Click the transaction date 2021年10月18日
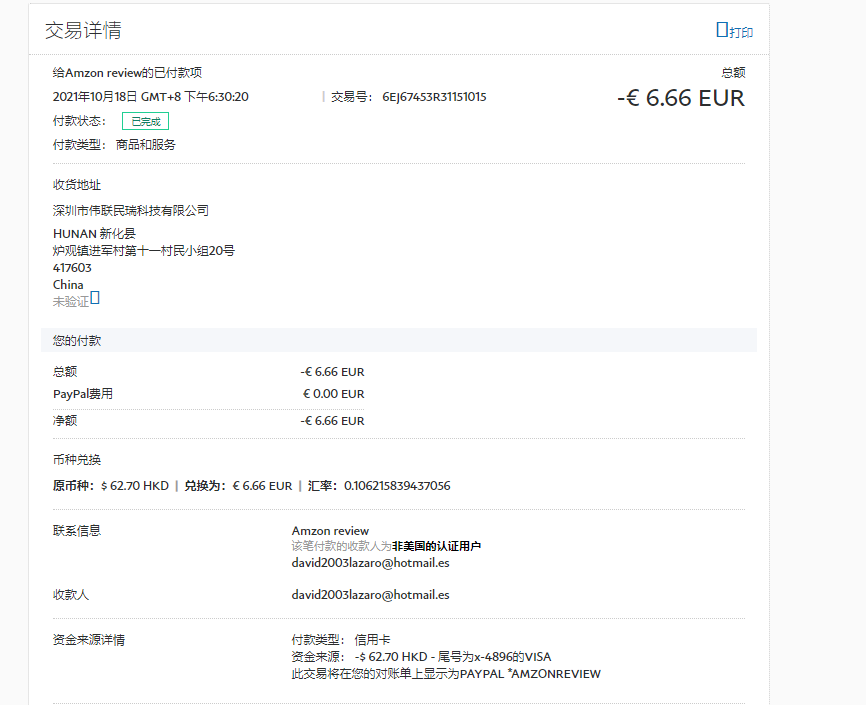The height and width of the screenshot is (705, 866). (x=95, y=97)
